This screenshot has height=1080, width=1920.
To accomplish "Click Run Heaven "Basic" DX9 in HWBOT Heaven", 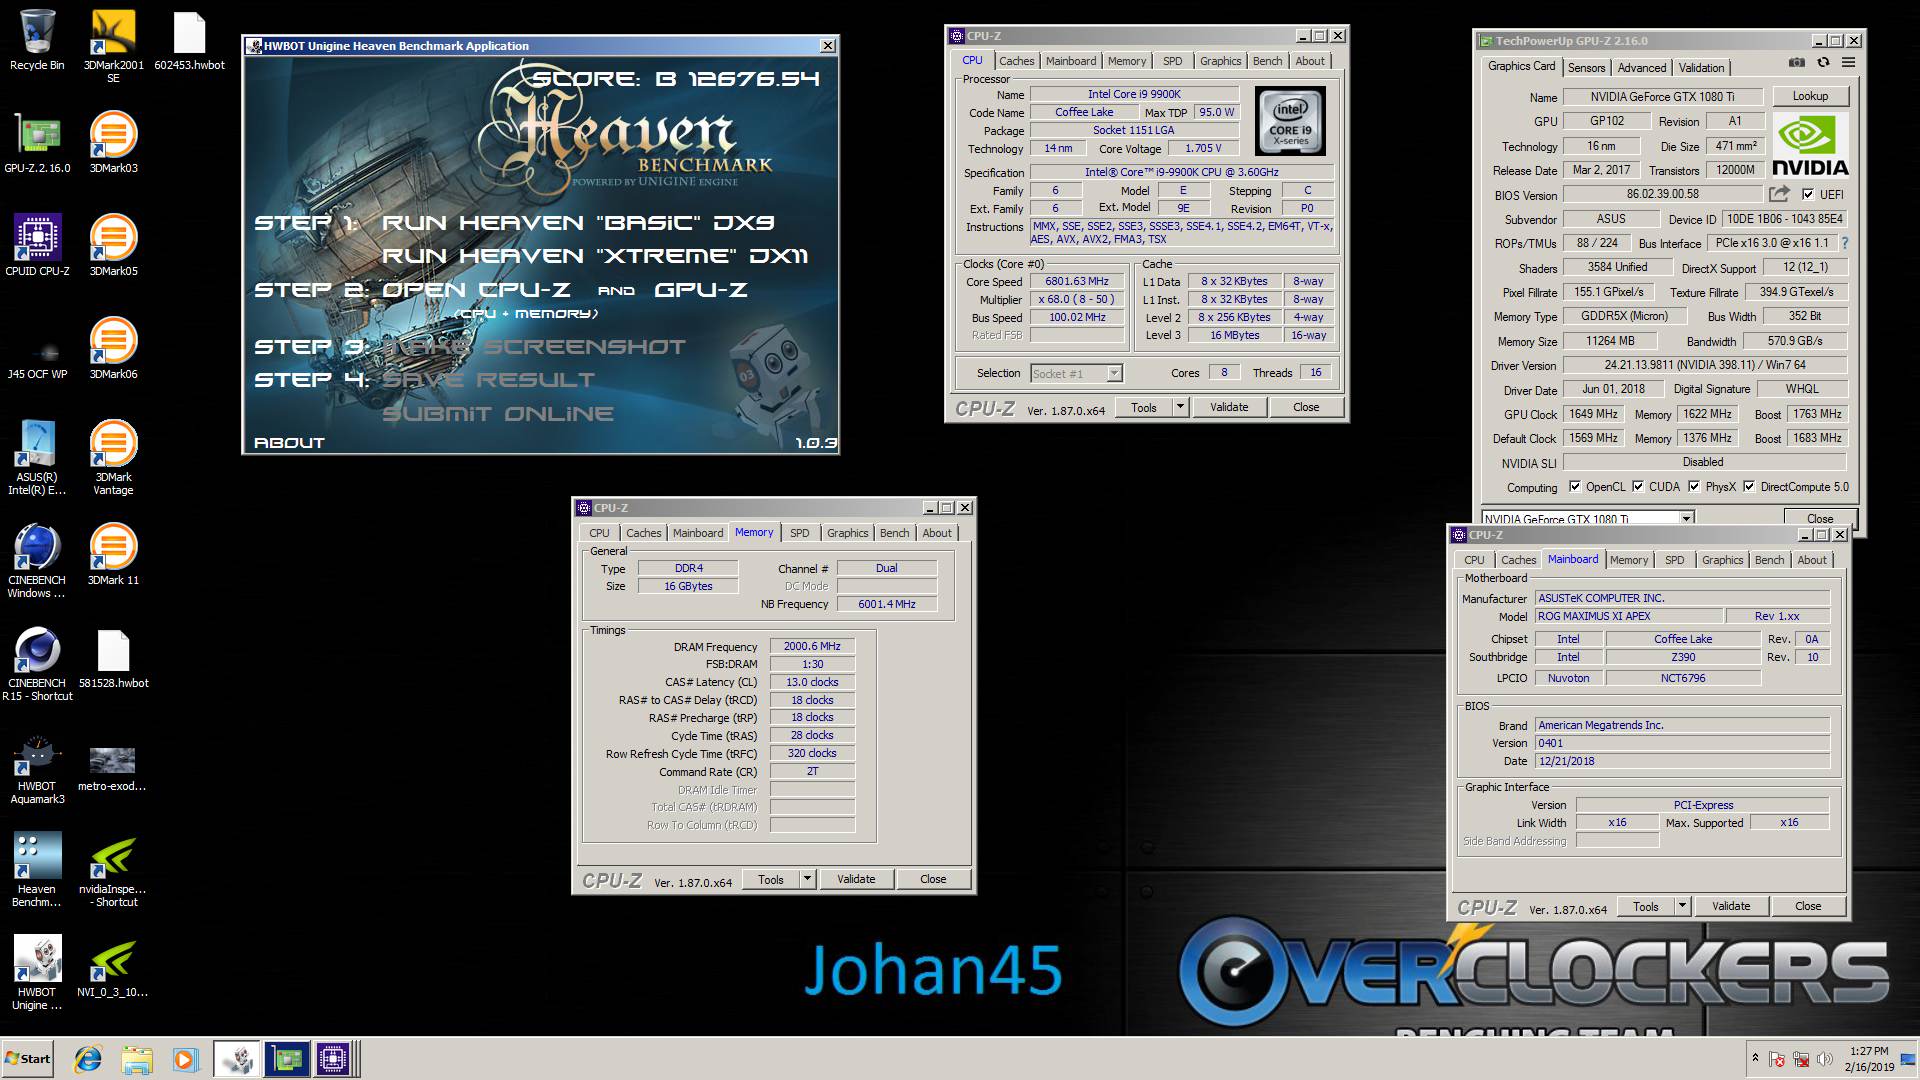I will tap(578, 223).
